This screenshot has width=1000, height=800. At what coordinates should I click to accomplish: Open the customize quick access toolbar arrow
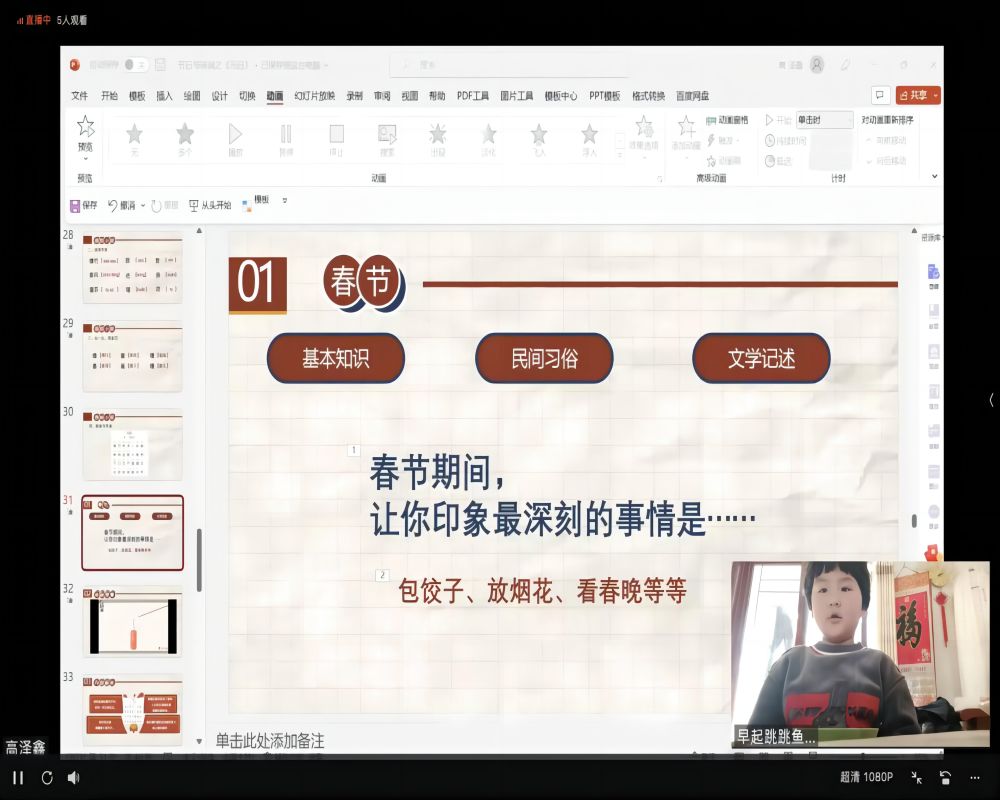[x=284, y=200]
